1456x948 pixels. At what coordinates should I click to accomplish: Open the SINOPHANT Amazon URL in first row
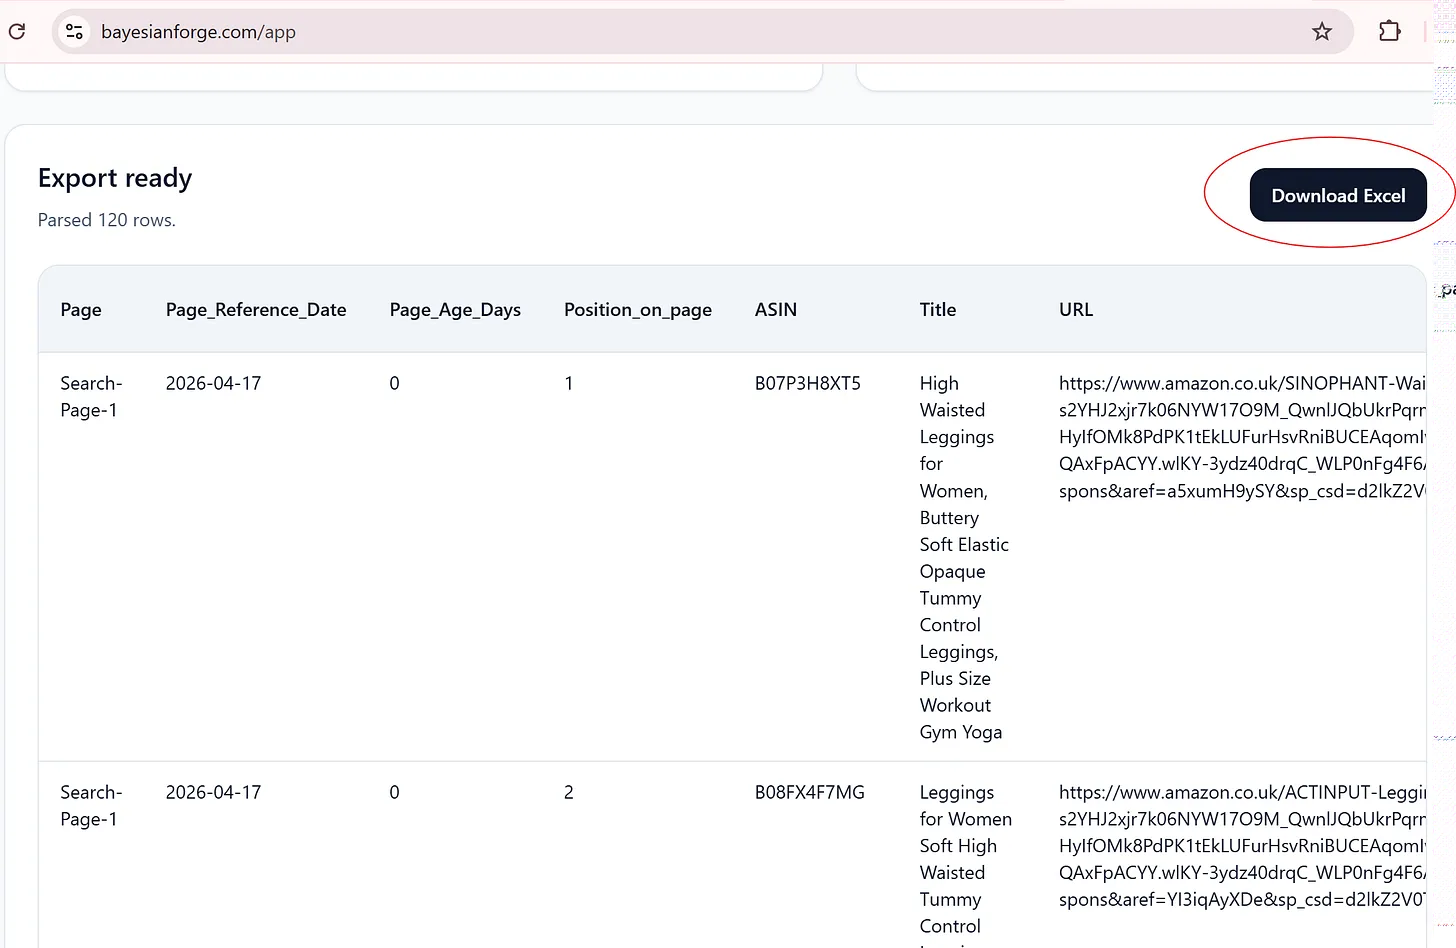tap(1240, 384)
